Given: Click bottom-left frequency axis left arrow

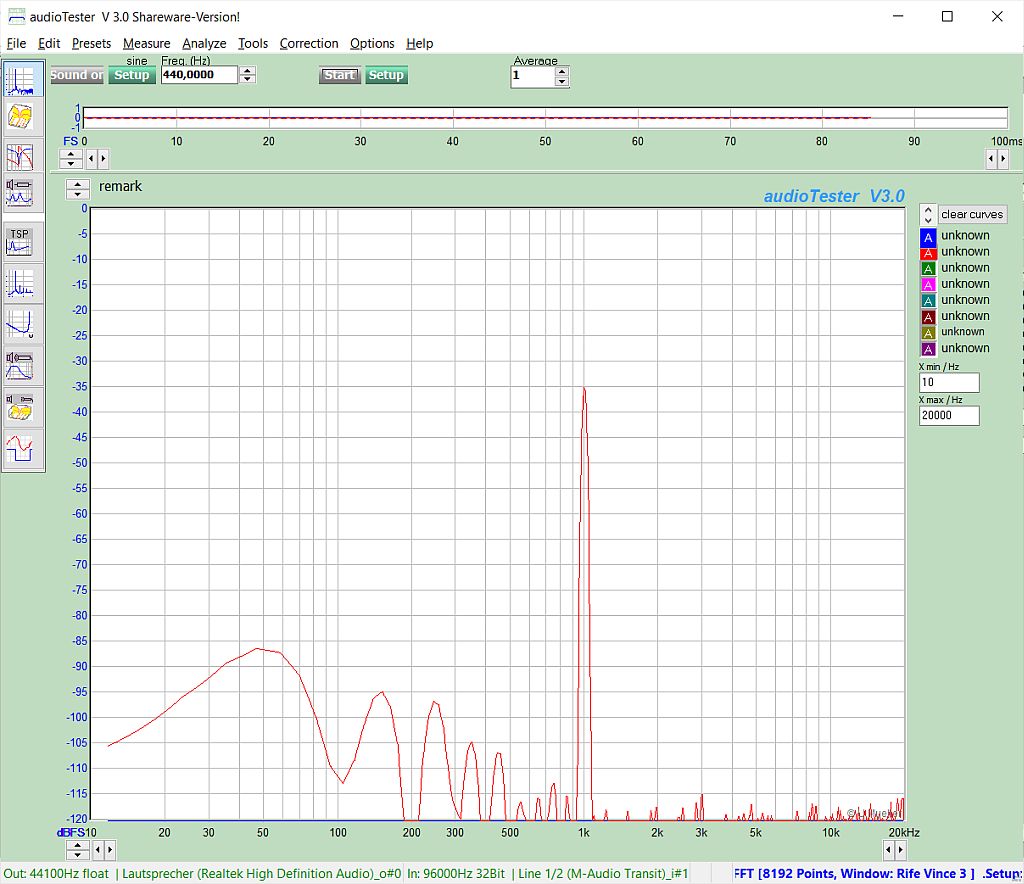Looking at the screenshot, I should [x=98, y=849].
